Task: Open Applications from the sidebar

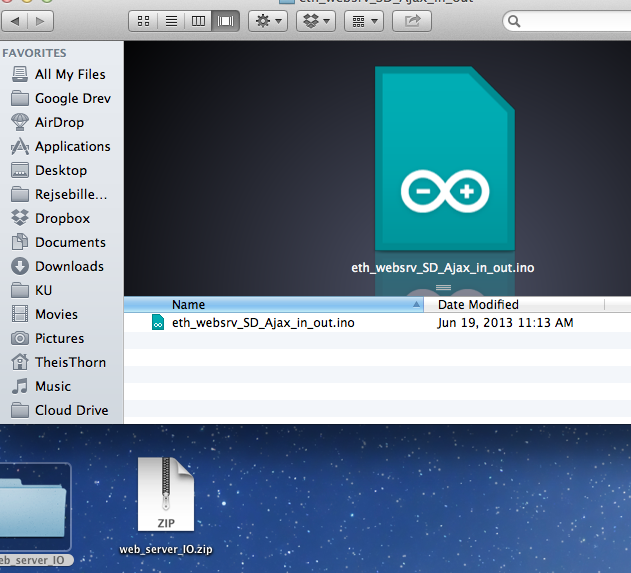Action: (x=61, y=146)
